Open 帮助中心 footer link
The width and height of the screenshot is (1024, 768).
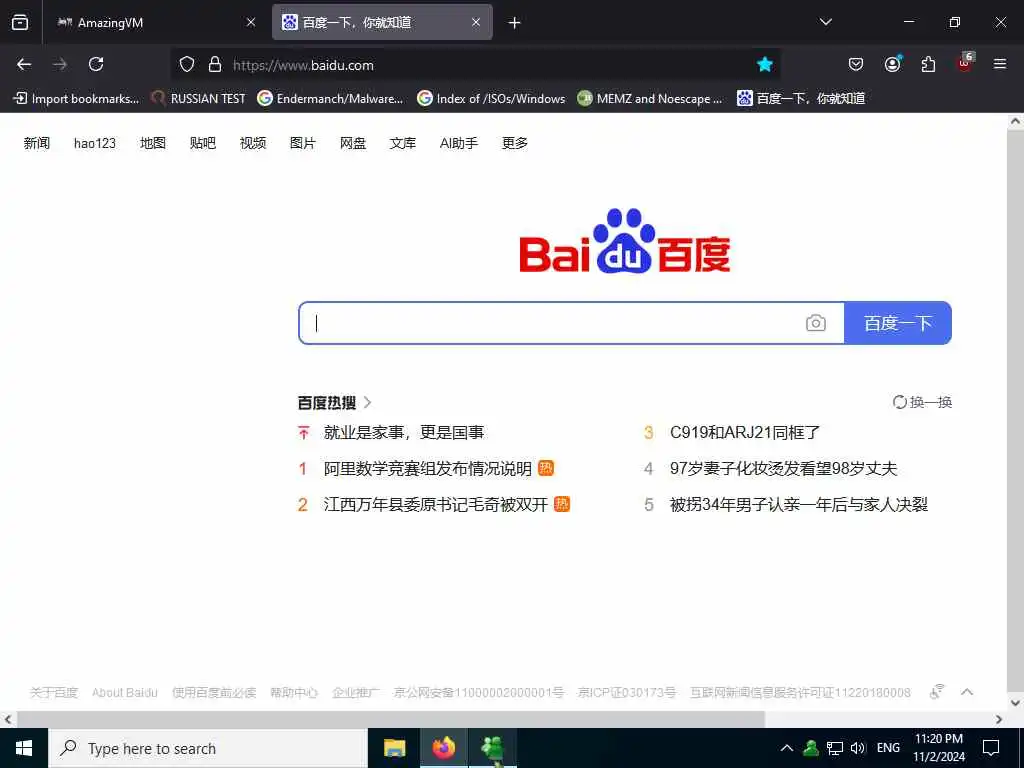(x=294, y=692)
